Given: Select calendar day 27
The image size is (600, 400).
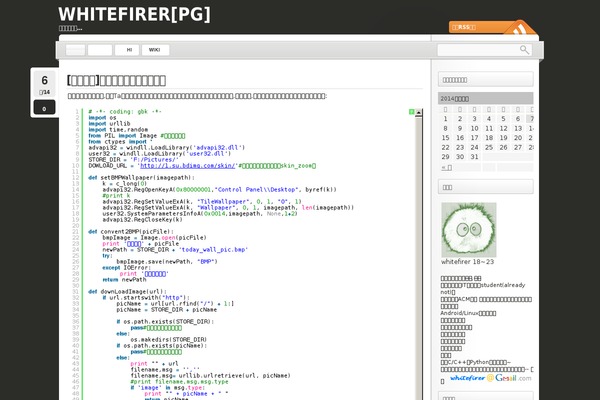Looking at the screenshot, I should point(518,147).
